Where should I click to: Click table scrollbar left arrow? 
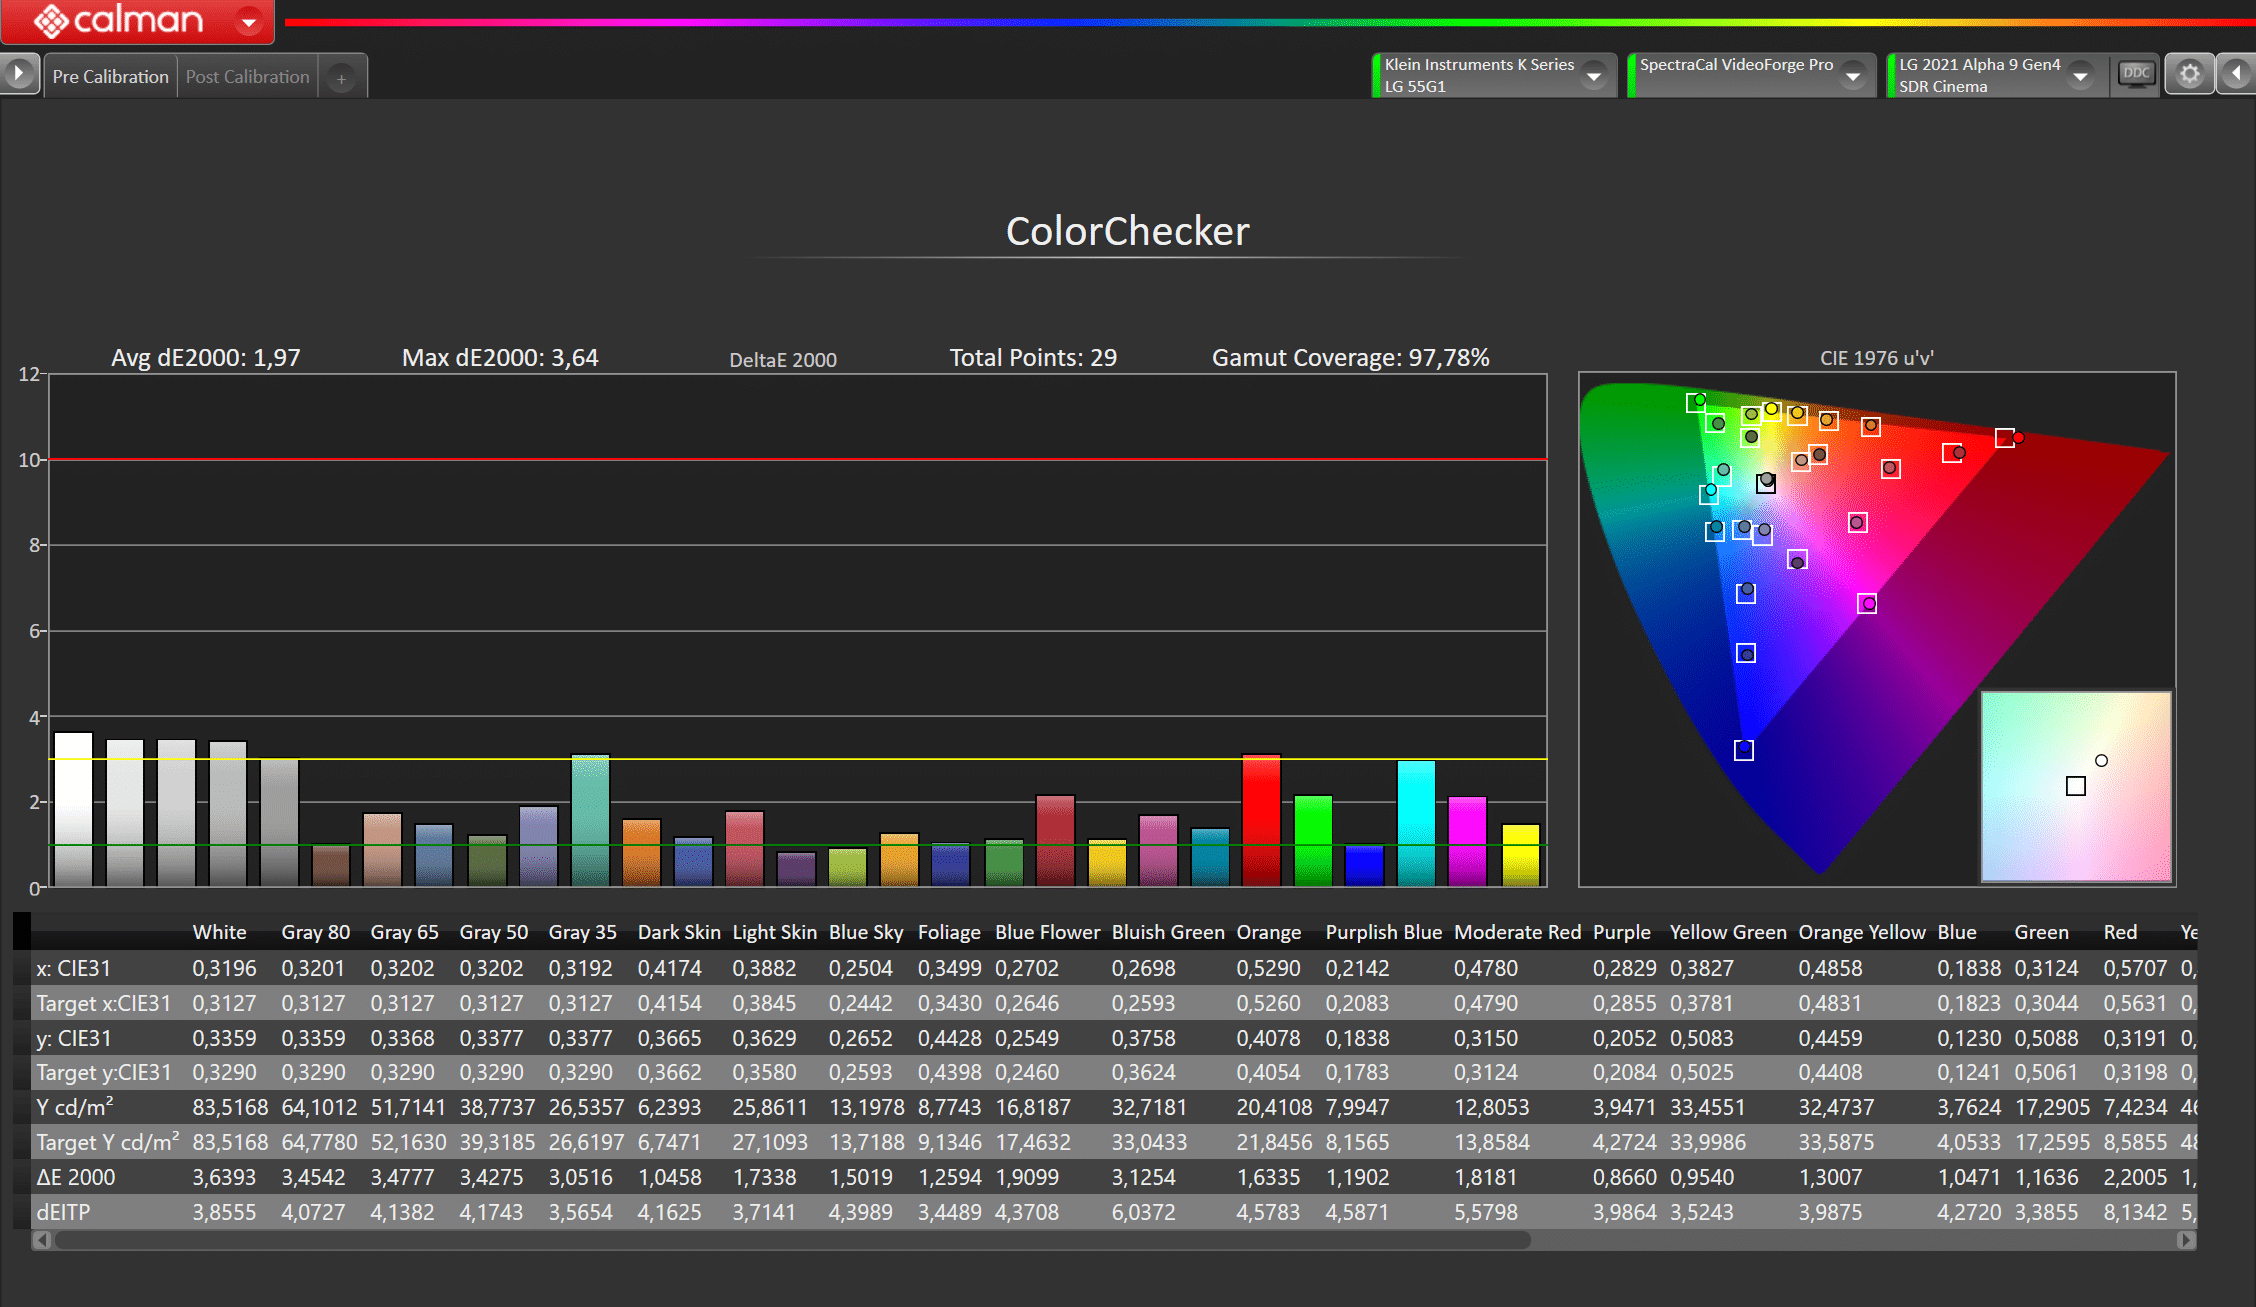coord(41,1240)
